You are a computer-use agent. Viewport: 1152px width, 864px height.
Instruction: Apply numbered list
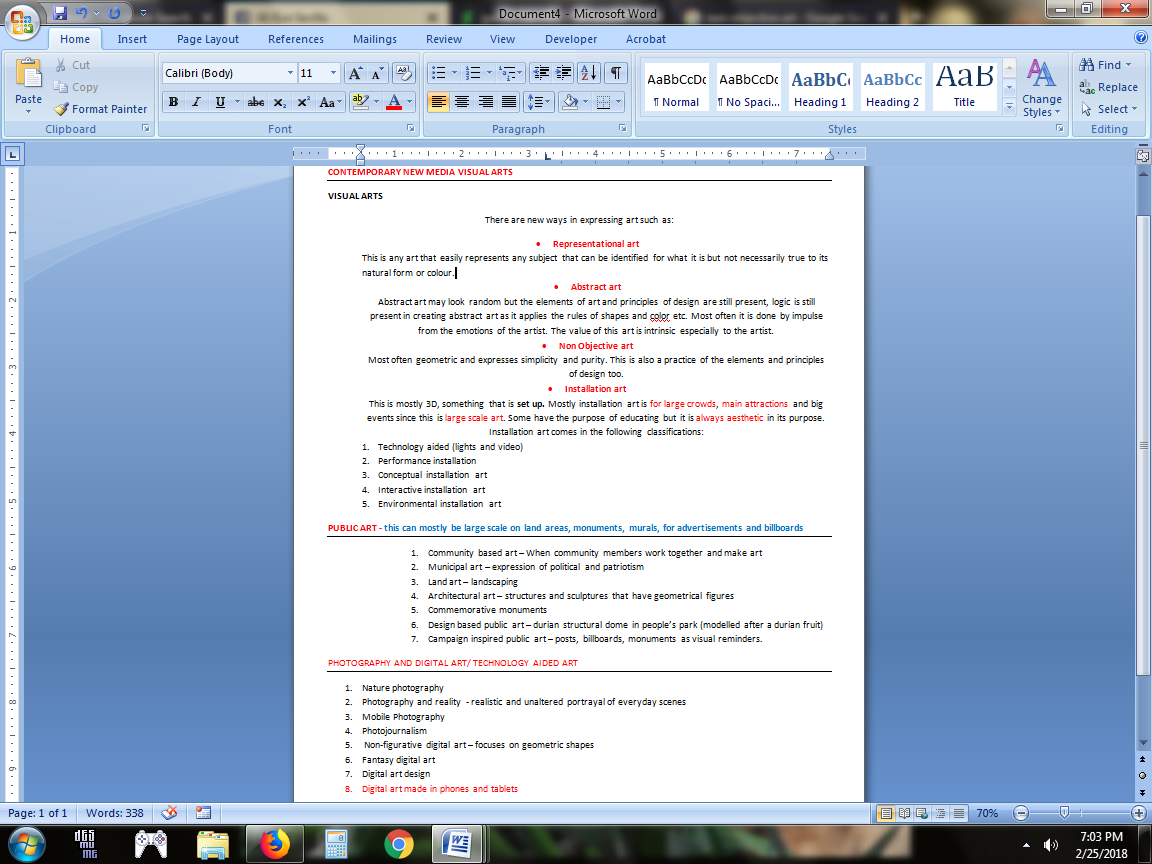click(473, 73)
